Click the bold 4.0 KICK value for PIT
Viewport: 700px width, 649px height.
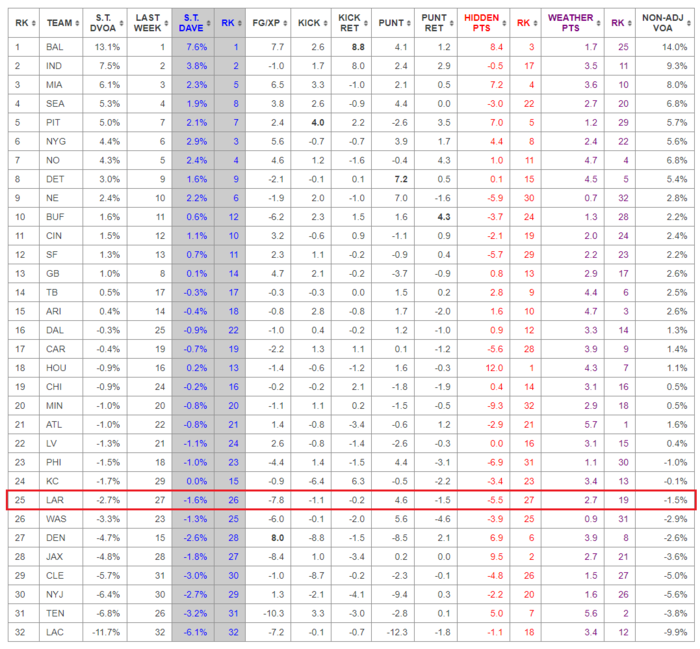[x=317, y=122]
